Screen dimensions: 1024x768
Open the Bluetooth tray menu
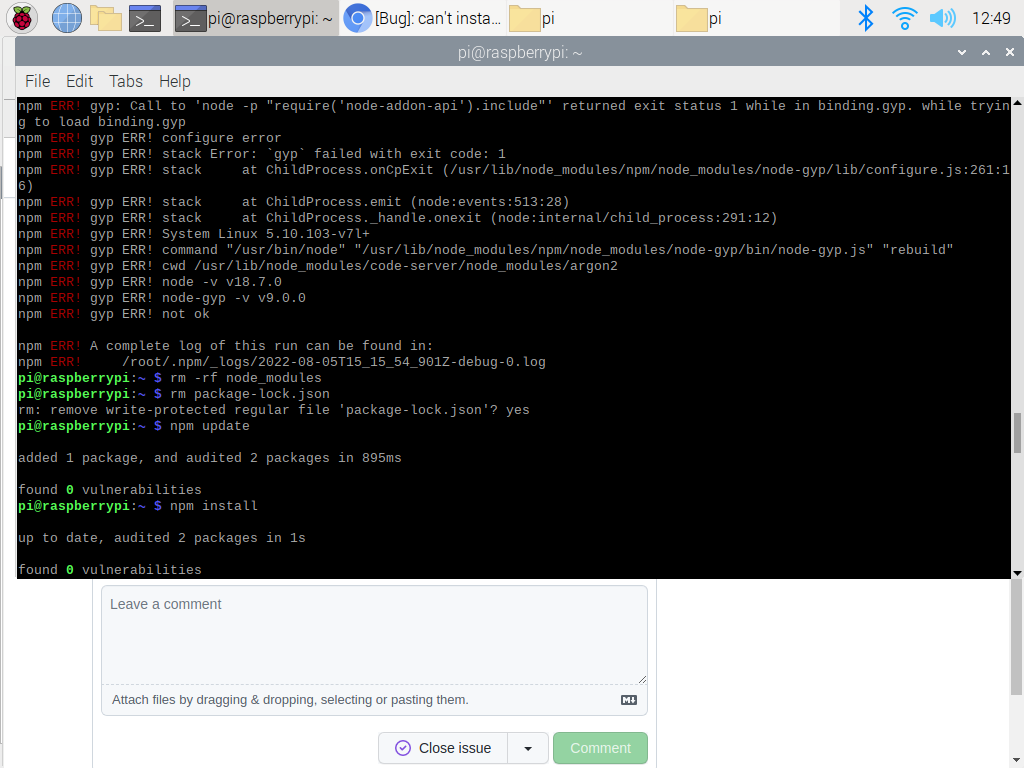pos(865,18)
